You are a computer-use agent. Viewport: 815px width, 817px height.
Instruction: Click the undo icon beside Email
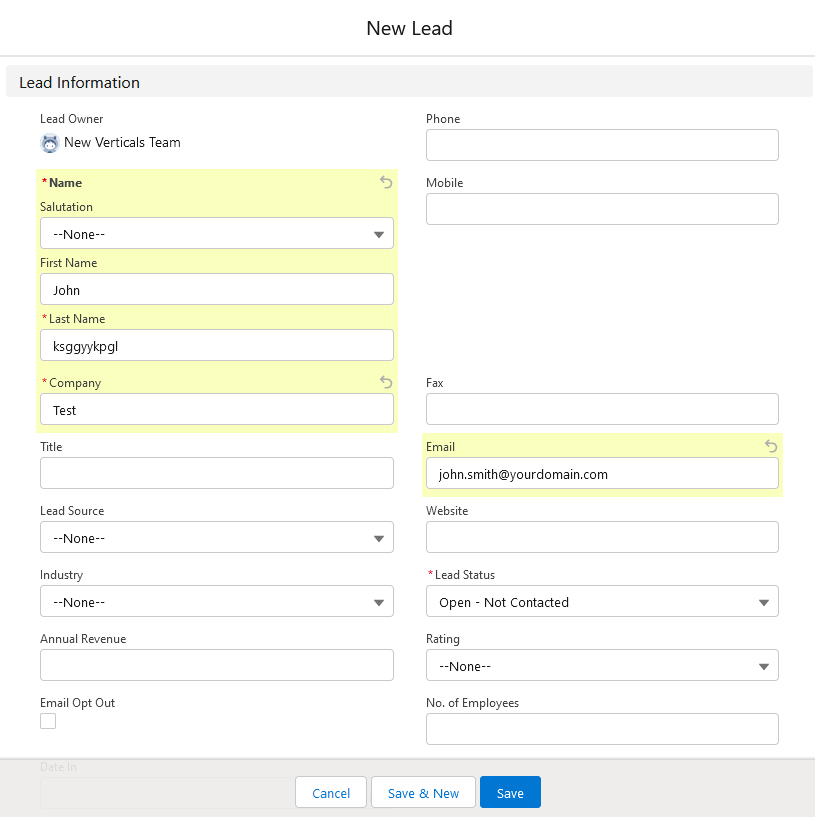point(771,446)
